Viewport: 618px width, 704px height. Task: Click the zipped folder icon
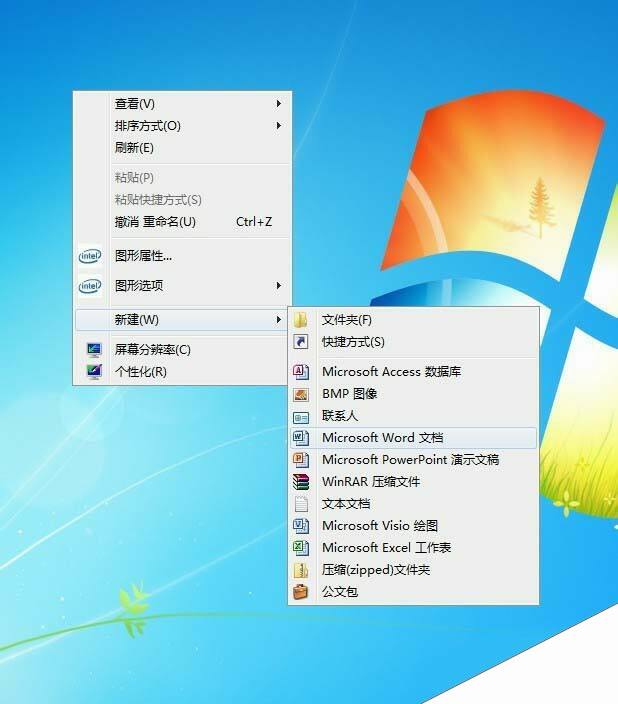300,570
